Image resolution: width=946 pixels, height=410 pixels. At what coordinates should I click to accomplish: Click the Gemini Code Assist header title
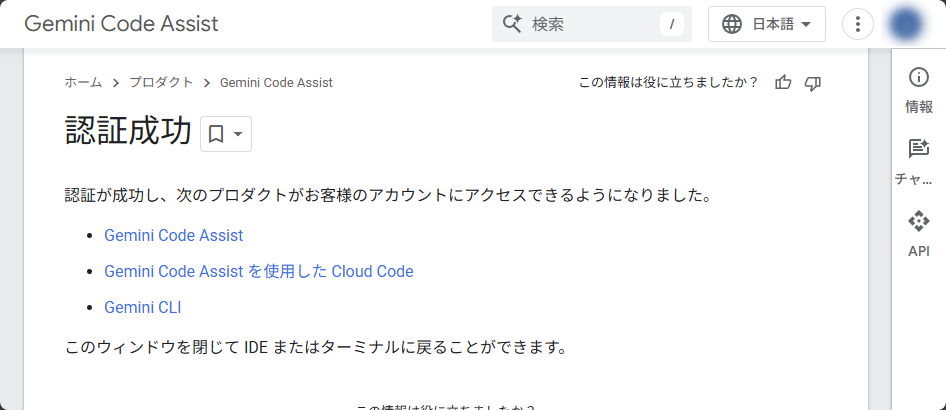121,24
